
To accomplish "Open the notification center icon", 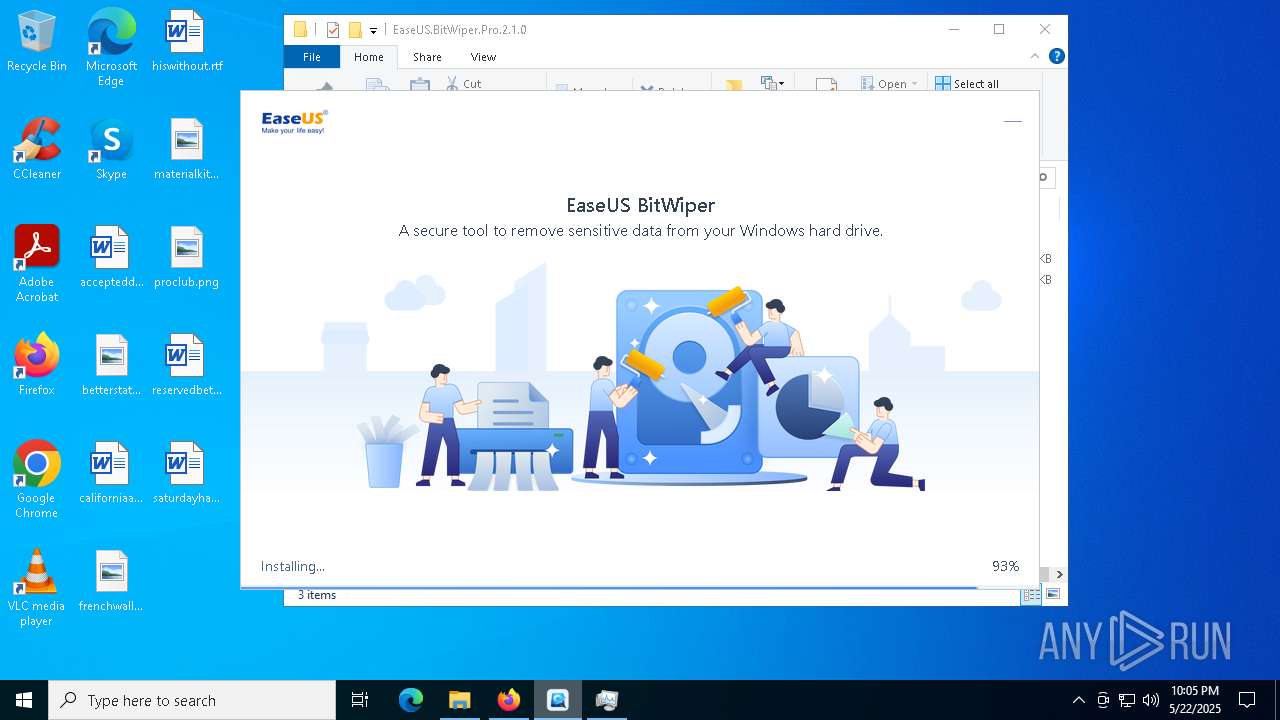I will (x=1247, y=700).
